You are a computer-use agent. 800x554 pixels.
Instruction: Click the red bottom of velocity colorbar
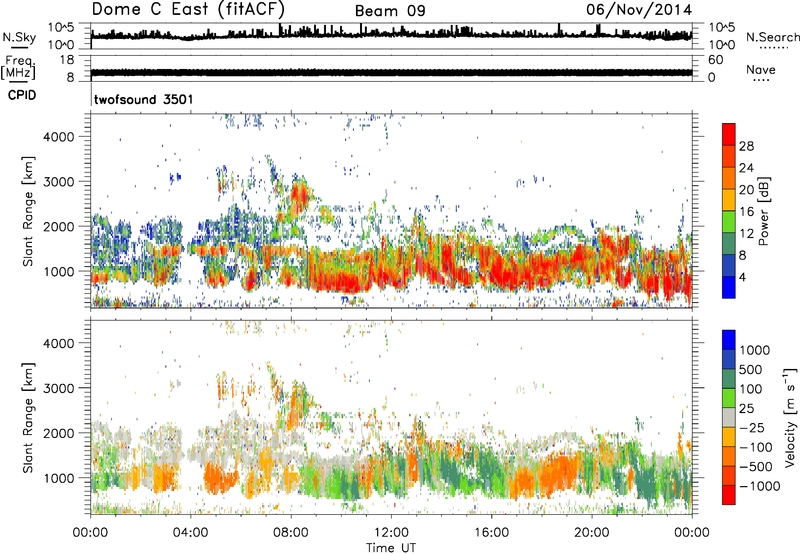pyautogui.click(x=729, y=495)
